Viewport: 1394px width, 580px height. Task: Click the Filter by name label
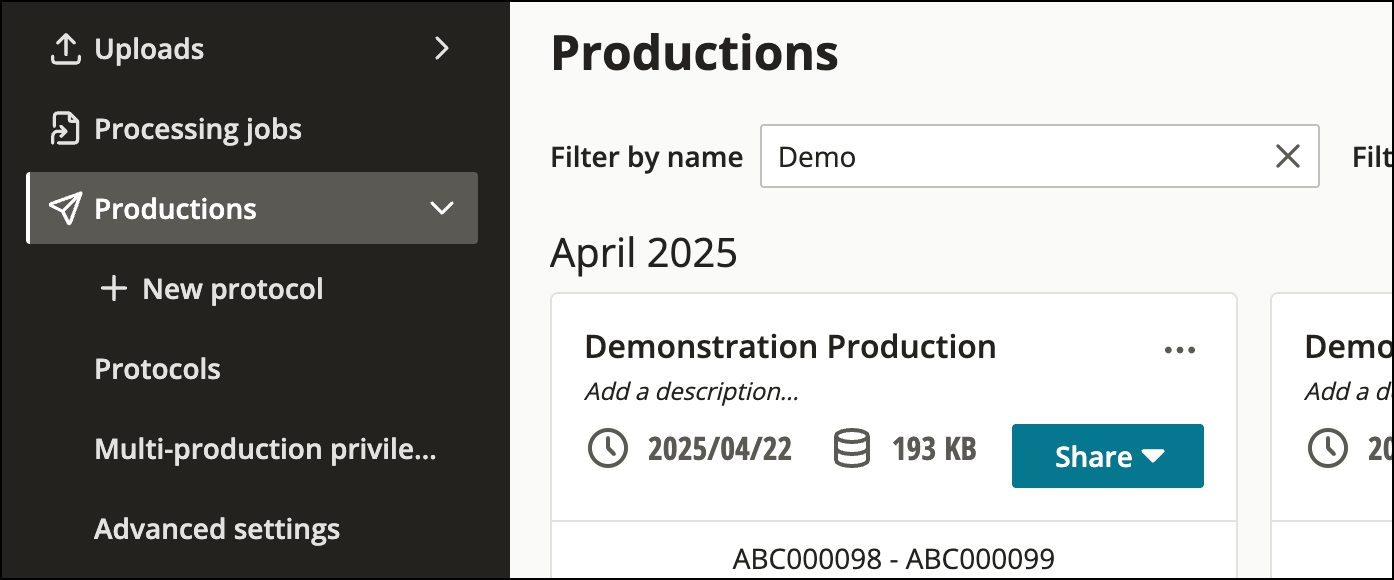(647, 157)
